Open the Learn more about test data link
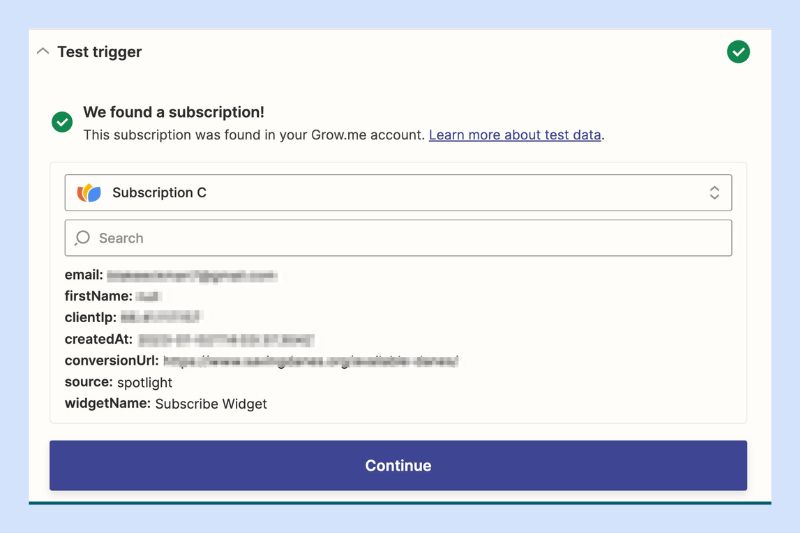Screen dimensions: 800x533 (515, 135)
